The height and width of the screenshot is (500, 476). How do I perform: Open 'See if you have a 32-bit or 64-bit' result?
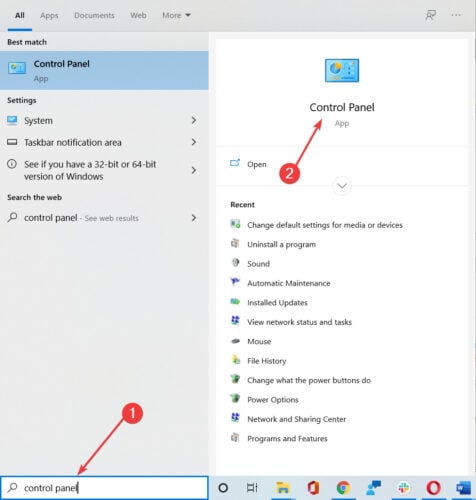[104, 170]
